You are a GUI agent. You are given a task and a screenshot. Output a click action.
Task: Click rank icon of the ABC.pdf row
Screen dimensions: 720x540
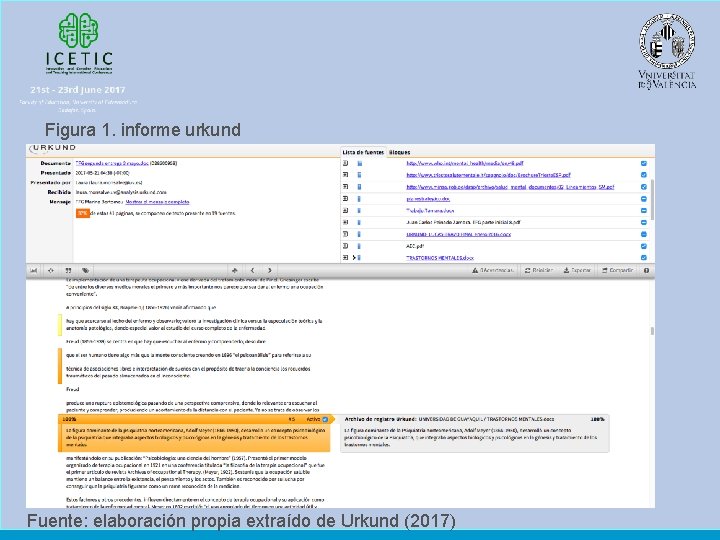pos(345,246)
